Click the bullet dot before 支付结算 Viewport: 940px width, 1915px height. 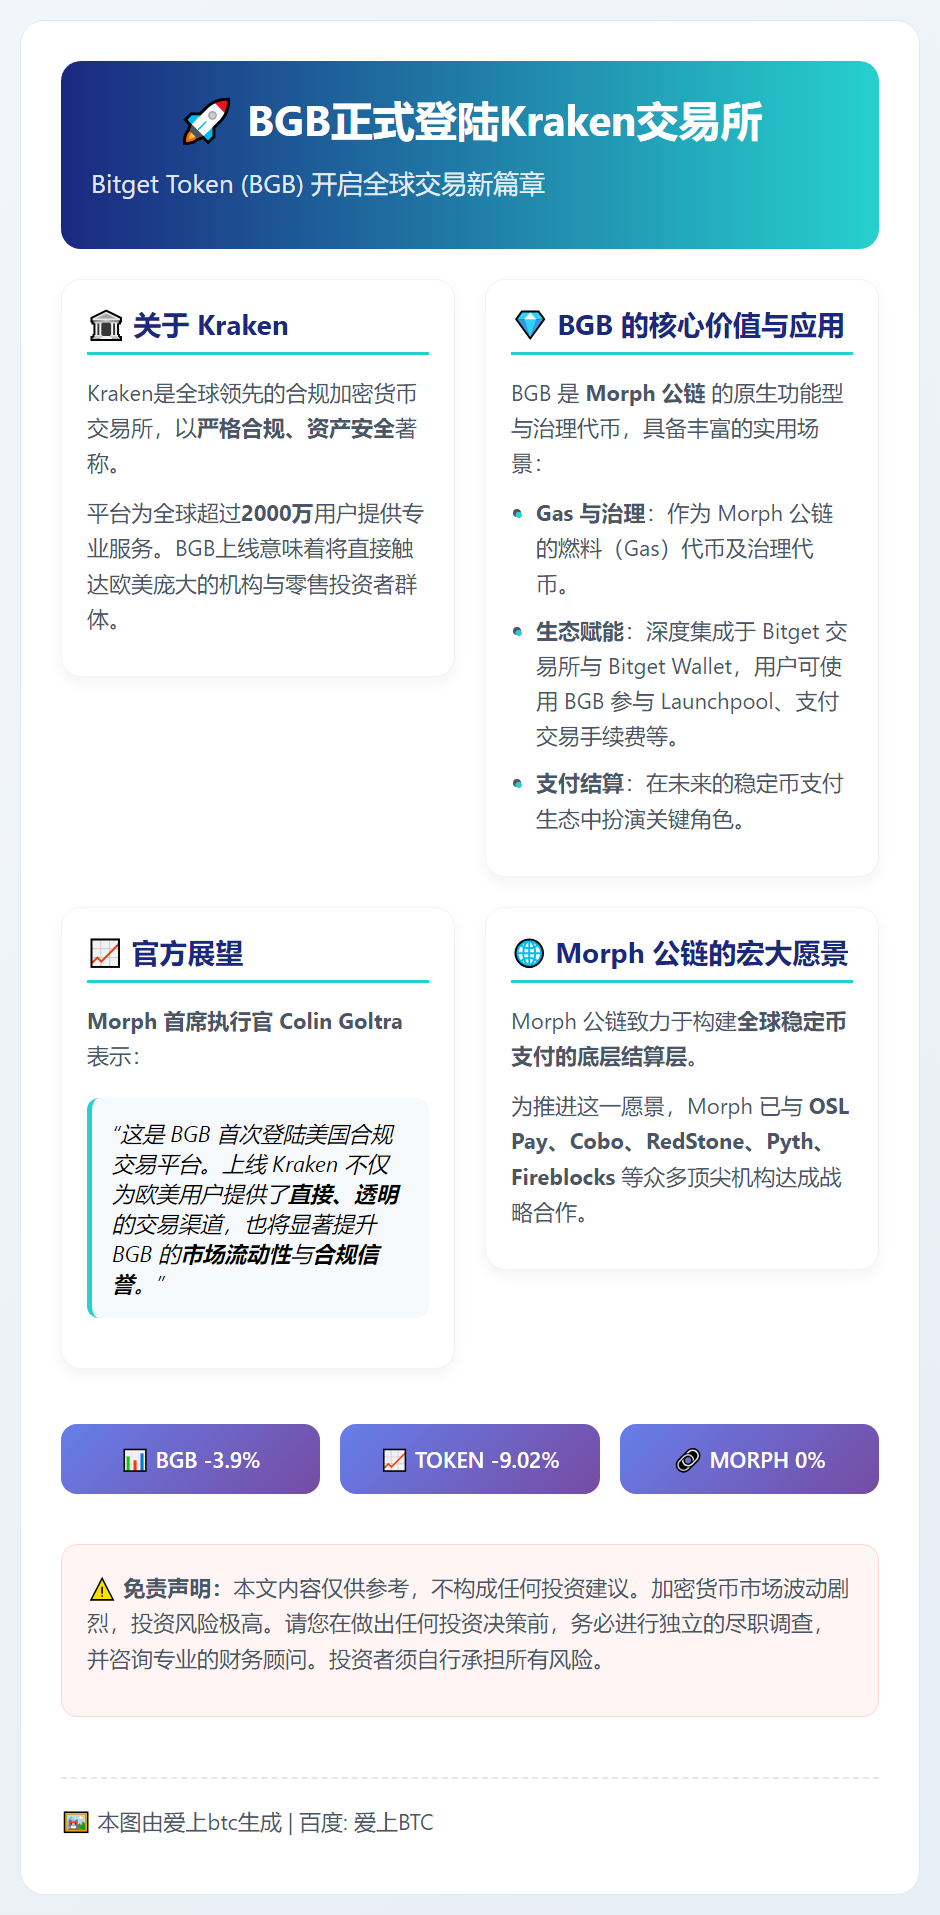coord(517,783)
